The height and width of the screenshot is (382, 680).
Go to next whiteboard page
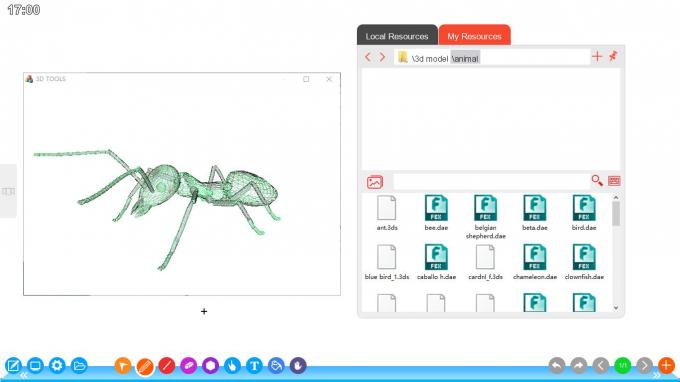[644, 366]
